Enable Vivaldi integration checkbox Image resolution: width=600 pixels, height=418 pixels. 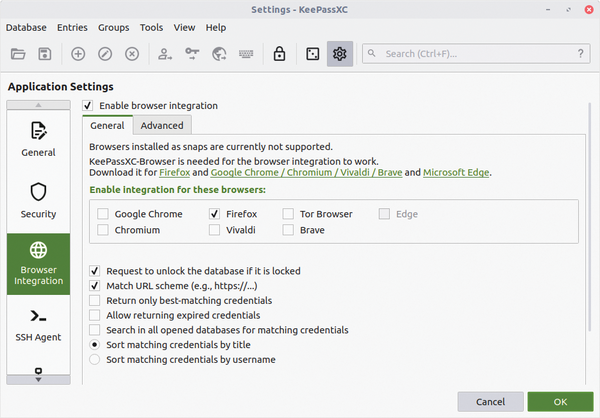point(214,230)
